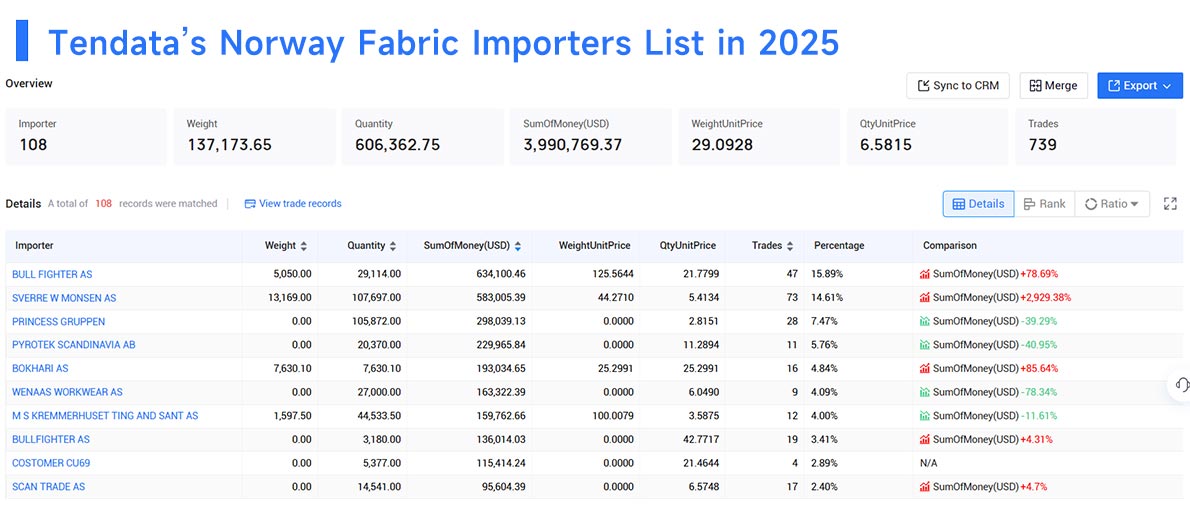
Task: Click the Quantity 606,362.75 overview card
Action: 423,137
